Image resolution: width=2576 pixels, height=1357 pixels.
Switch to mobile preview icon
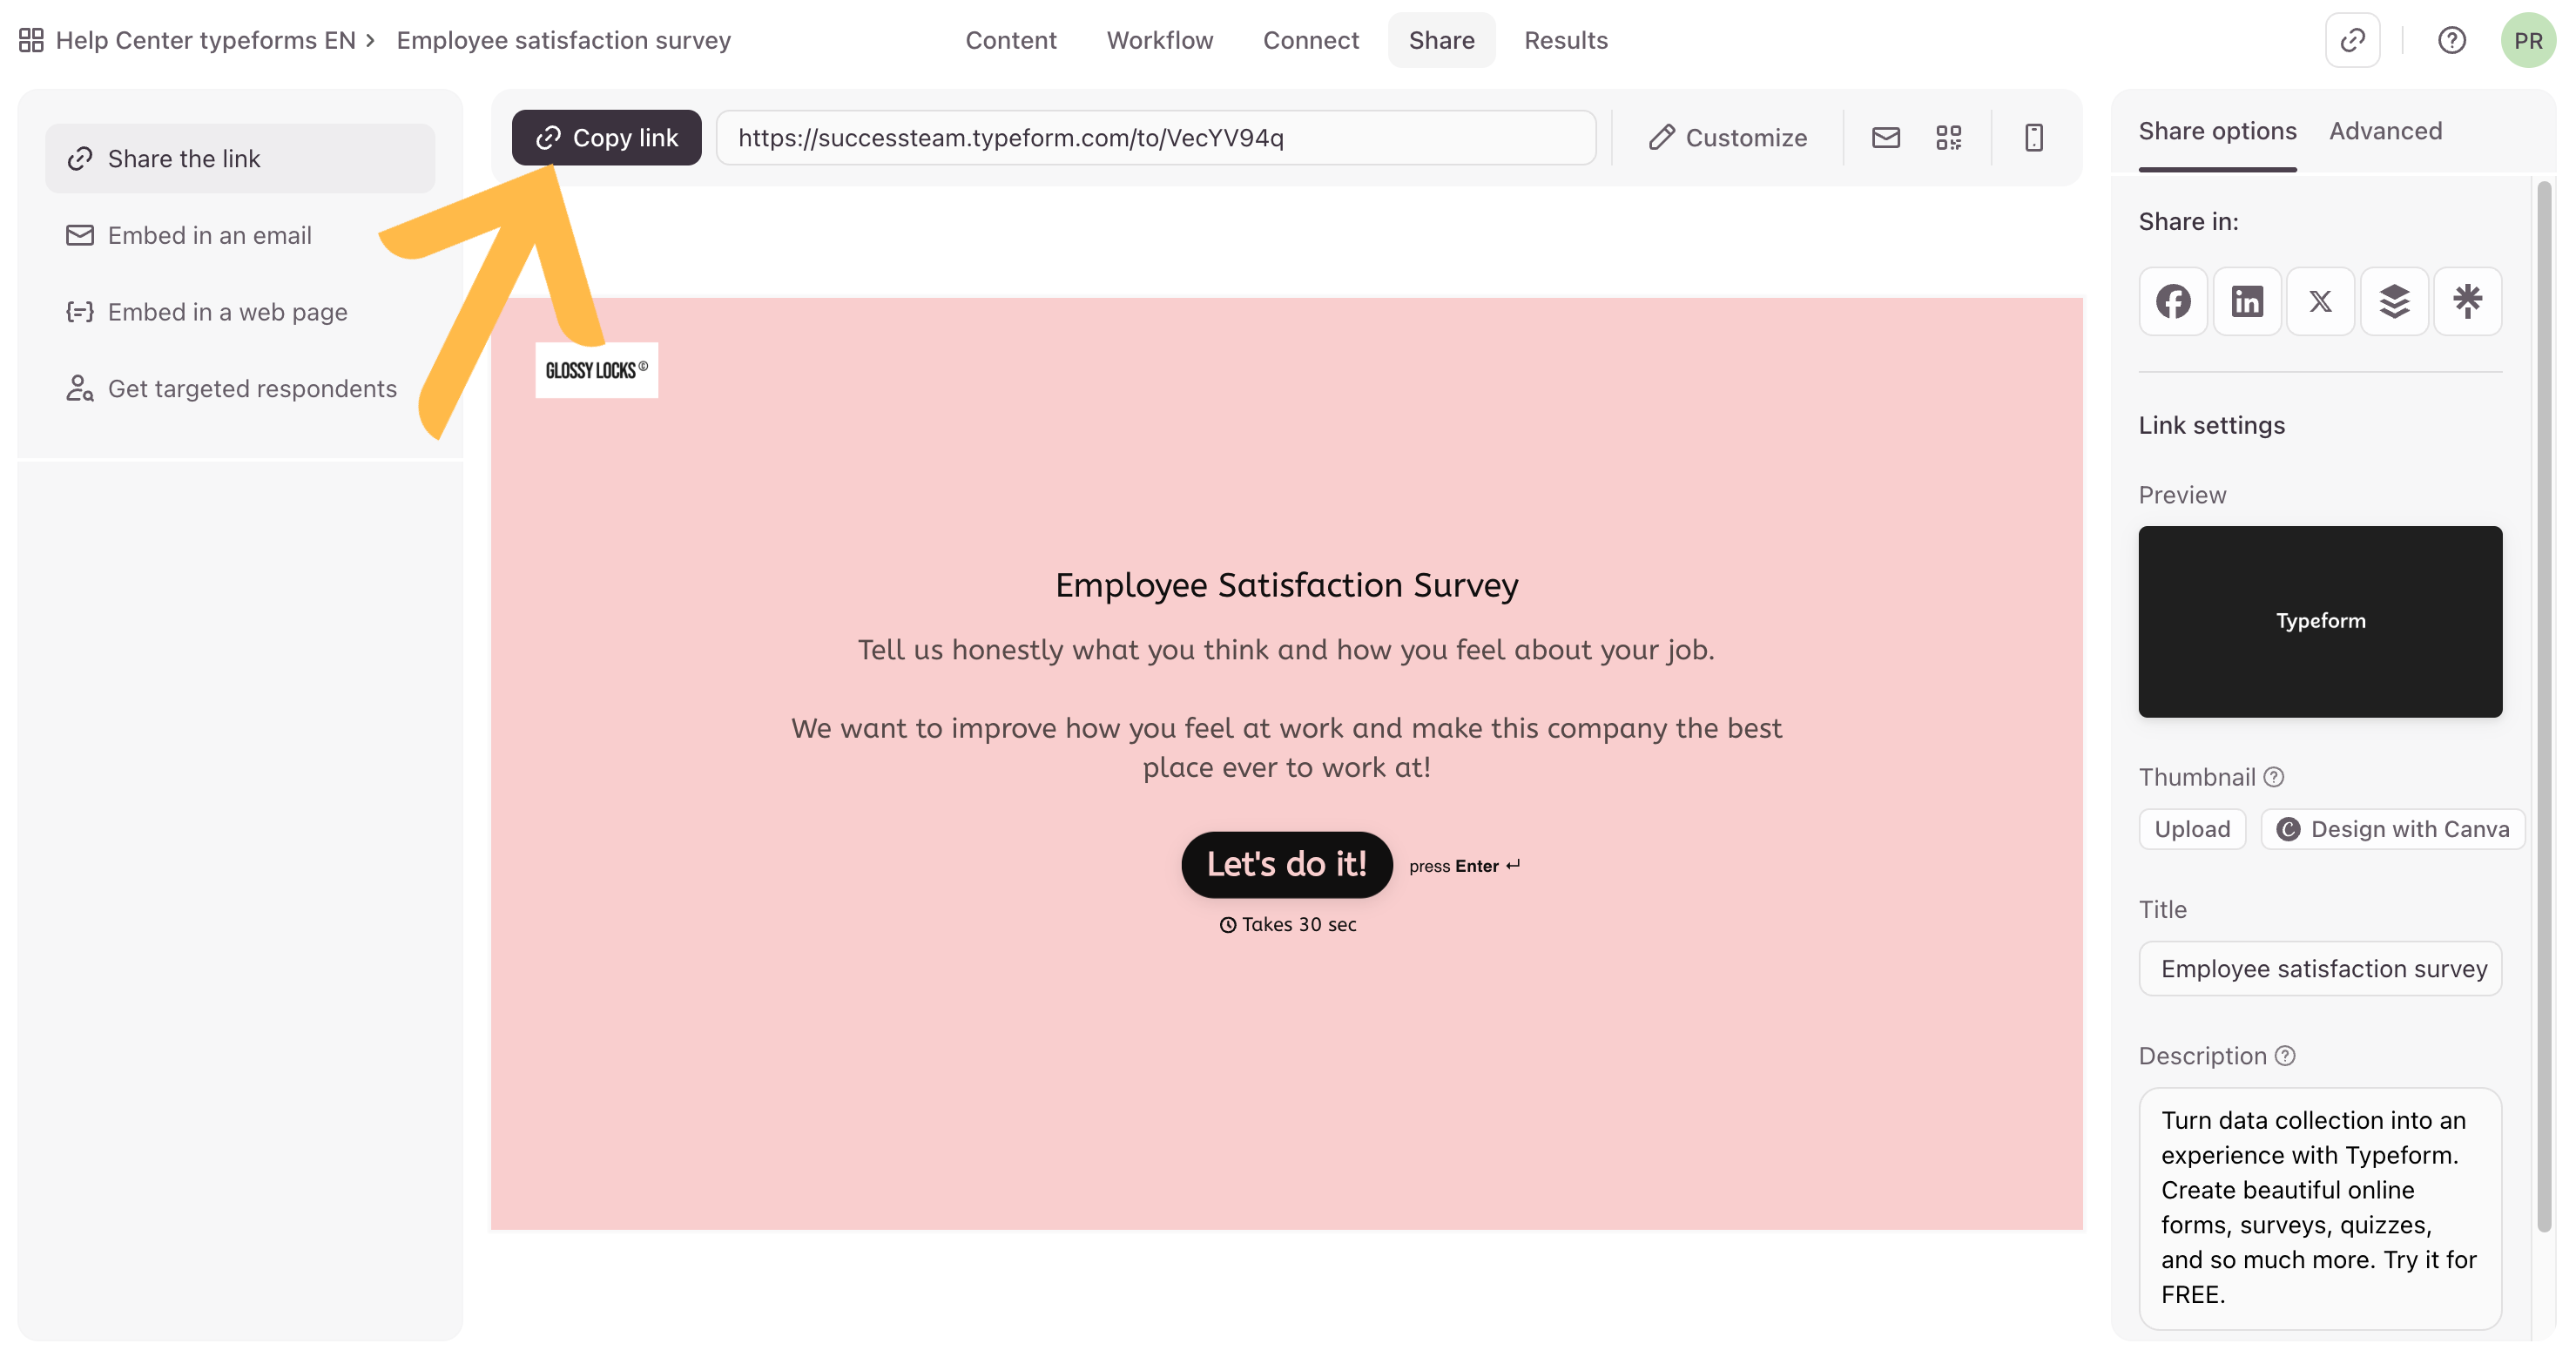coord(2033,138)
